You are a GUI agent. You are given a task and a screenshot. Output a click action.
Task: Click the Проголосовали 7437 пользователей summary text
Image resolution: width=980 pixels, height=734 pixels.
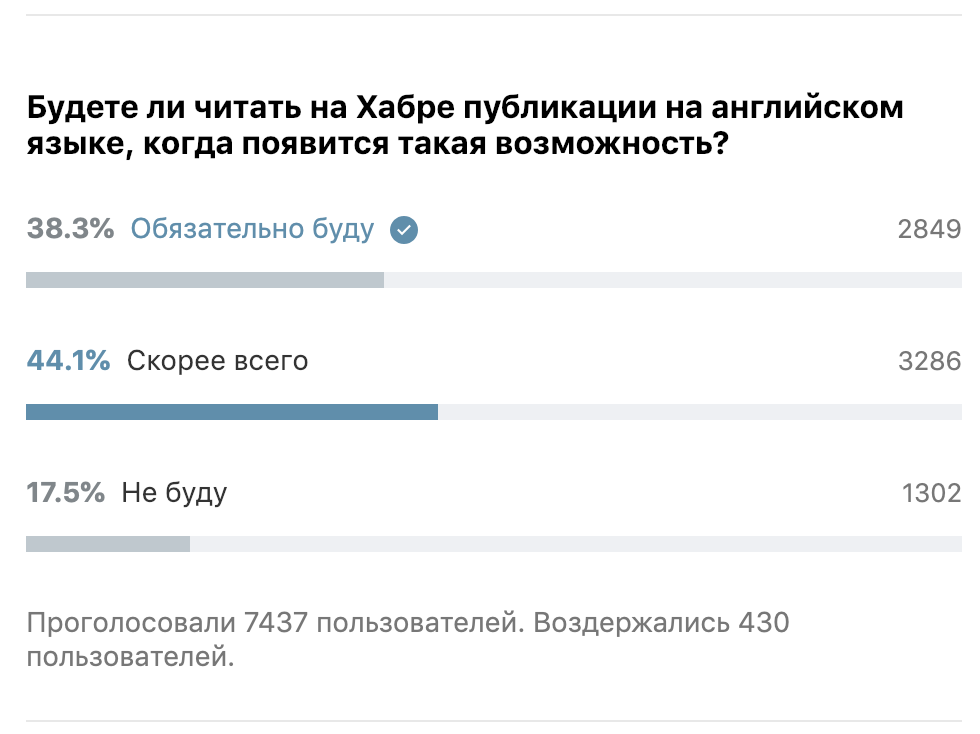pos(276,623)
